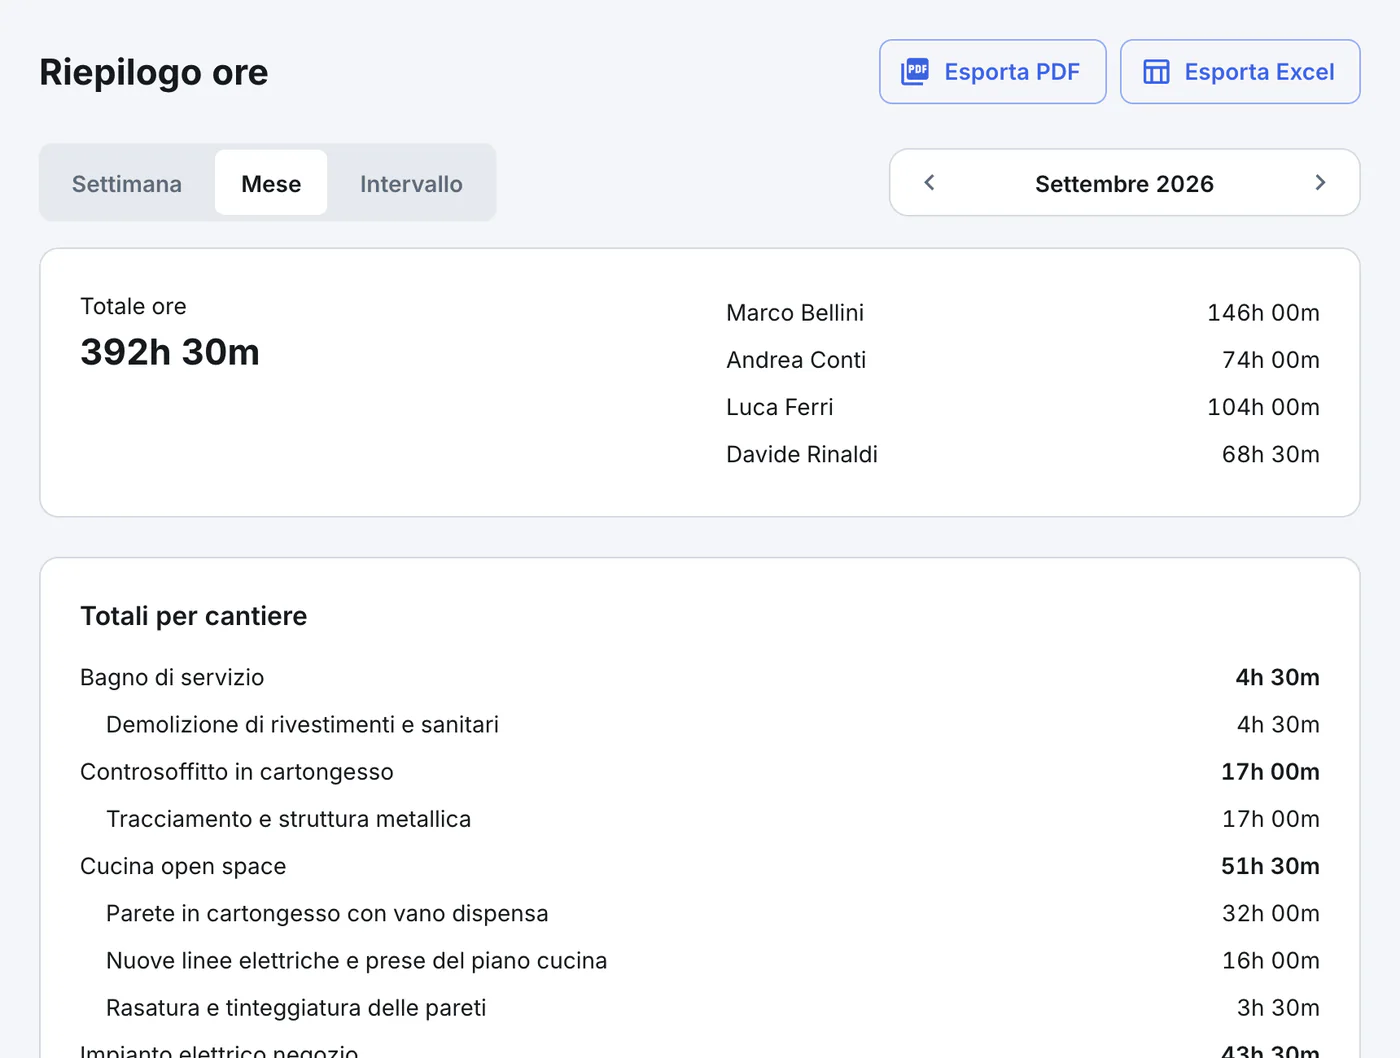1400x1058 pixels.
Task: Select Rasatura e tinteggiatura delle pareti row
Action: pos(700,1008)
